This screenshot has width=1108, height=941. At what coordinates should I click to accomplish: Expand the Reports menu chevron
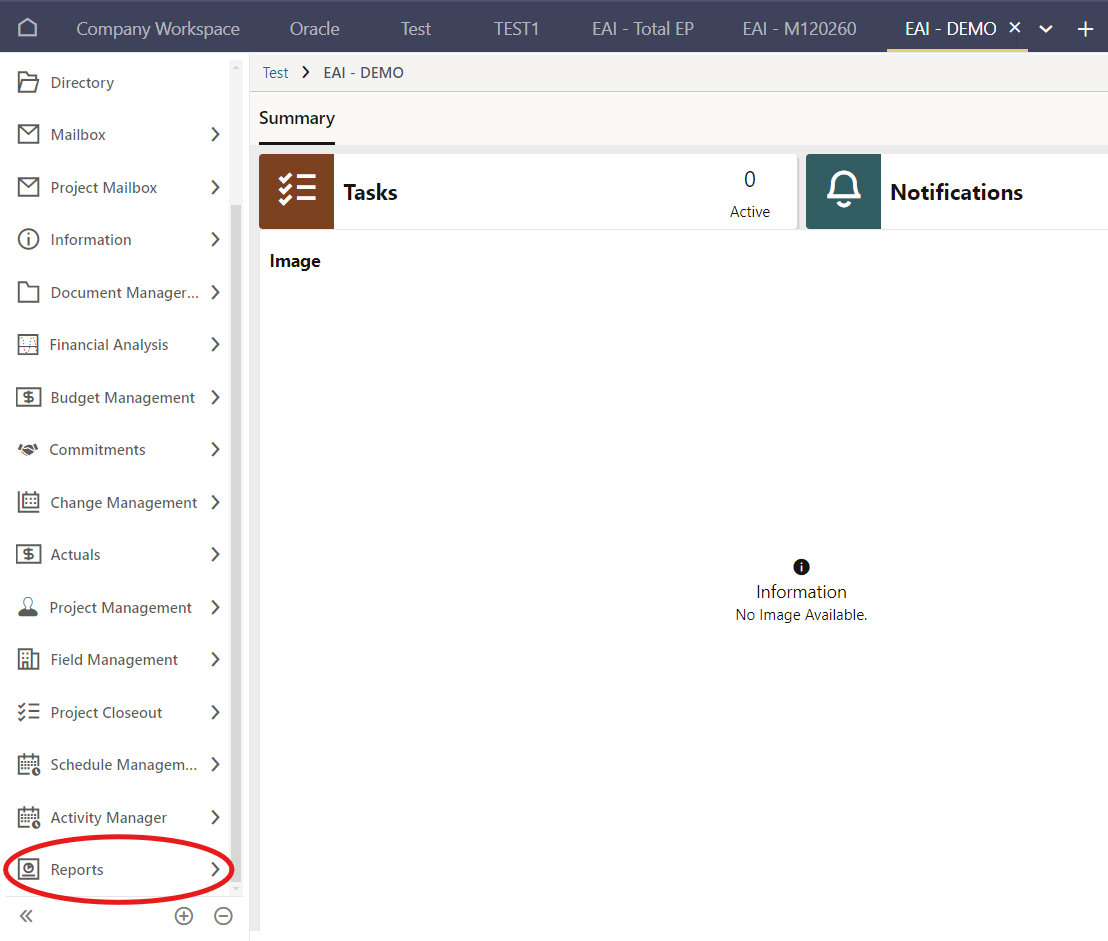(x=215, y=870)
